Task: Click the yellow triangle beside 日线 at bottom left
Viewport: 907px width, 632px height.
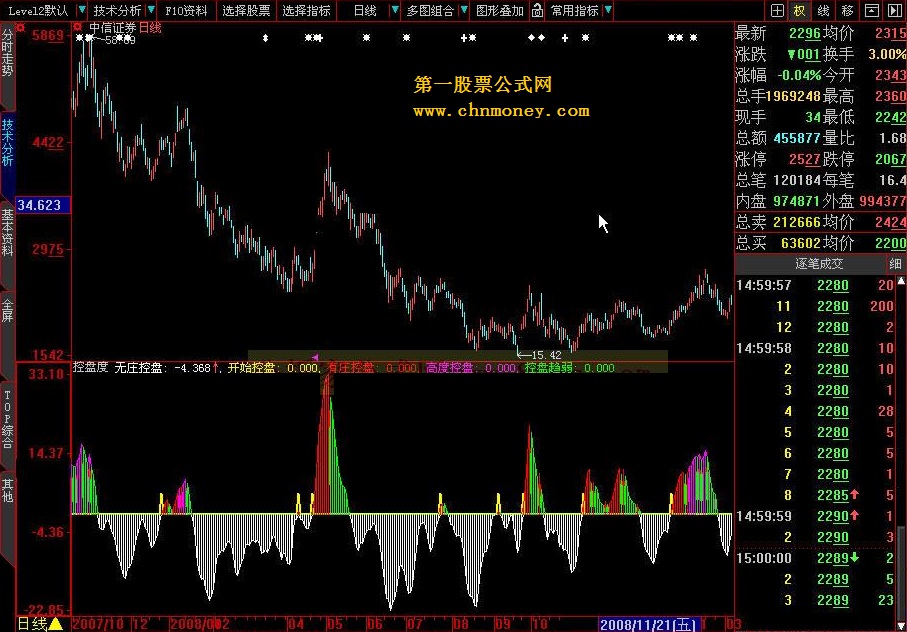Action: click(56, 624)
